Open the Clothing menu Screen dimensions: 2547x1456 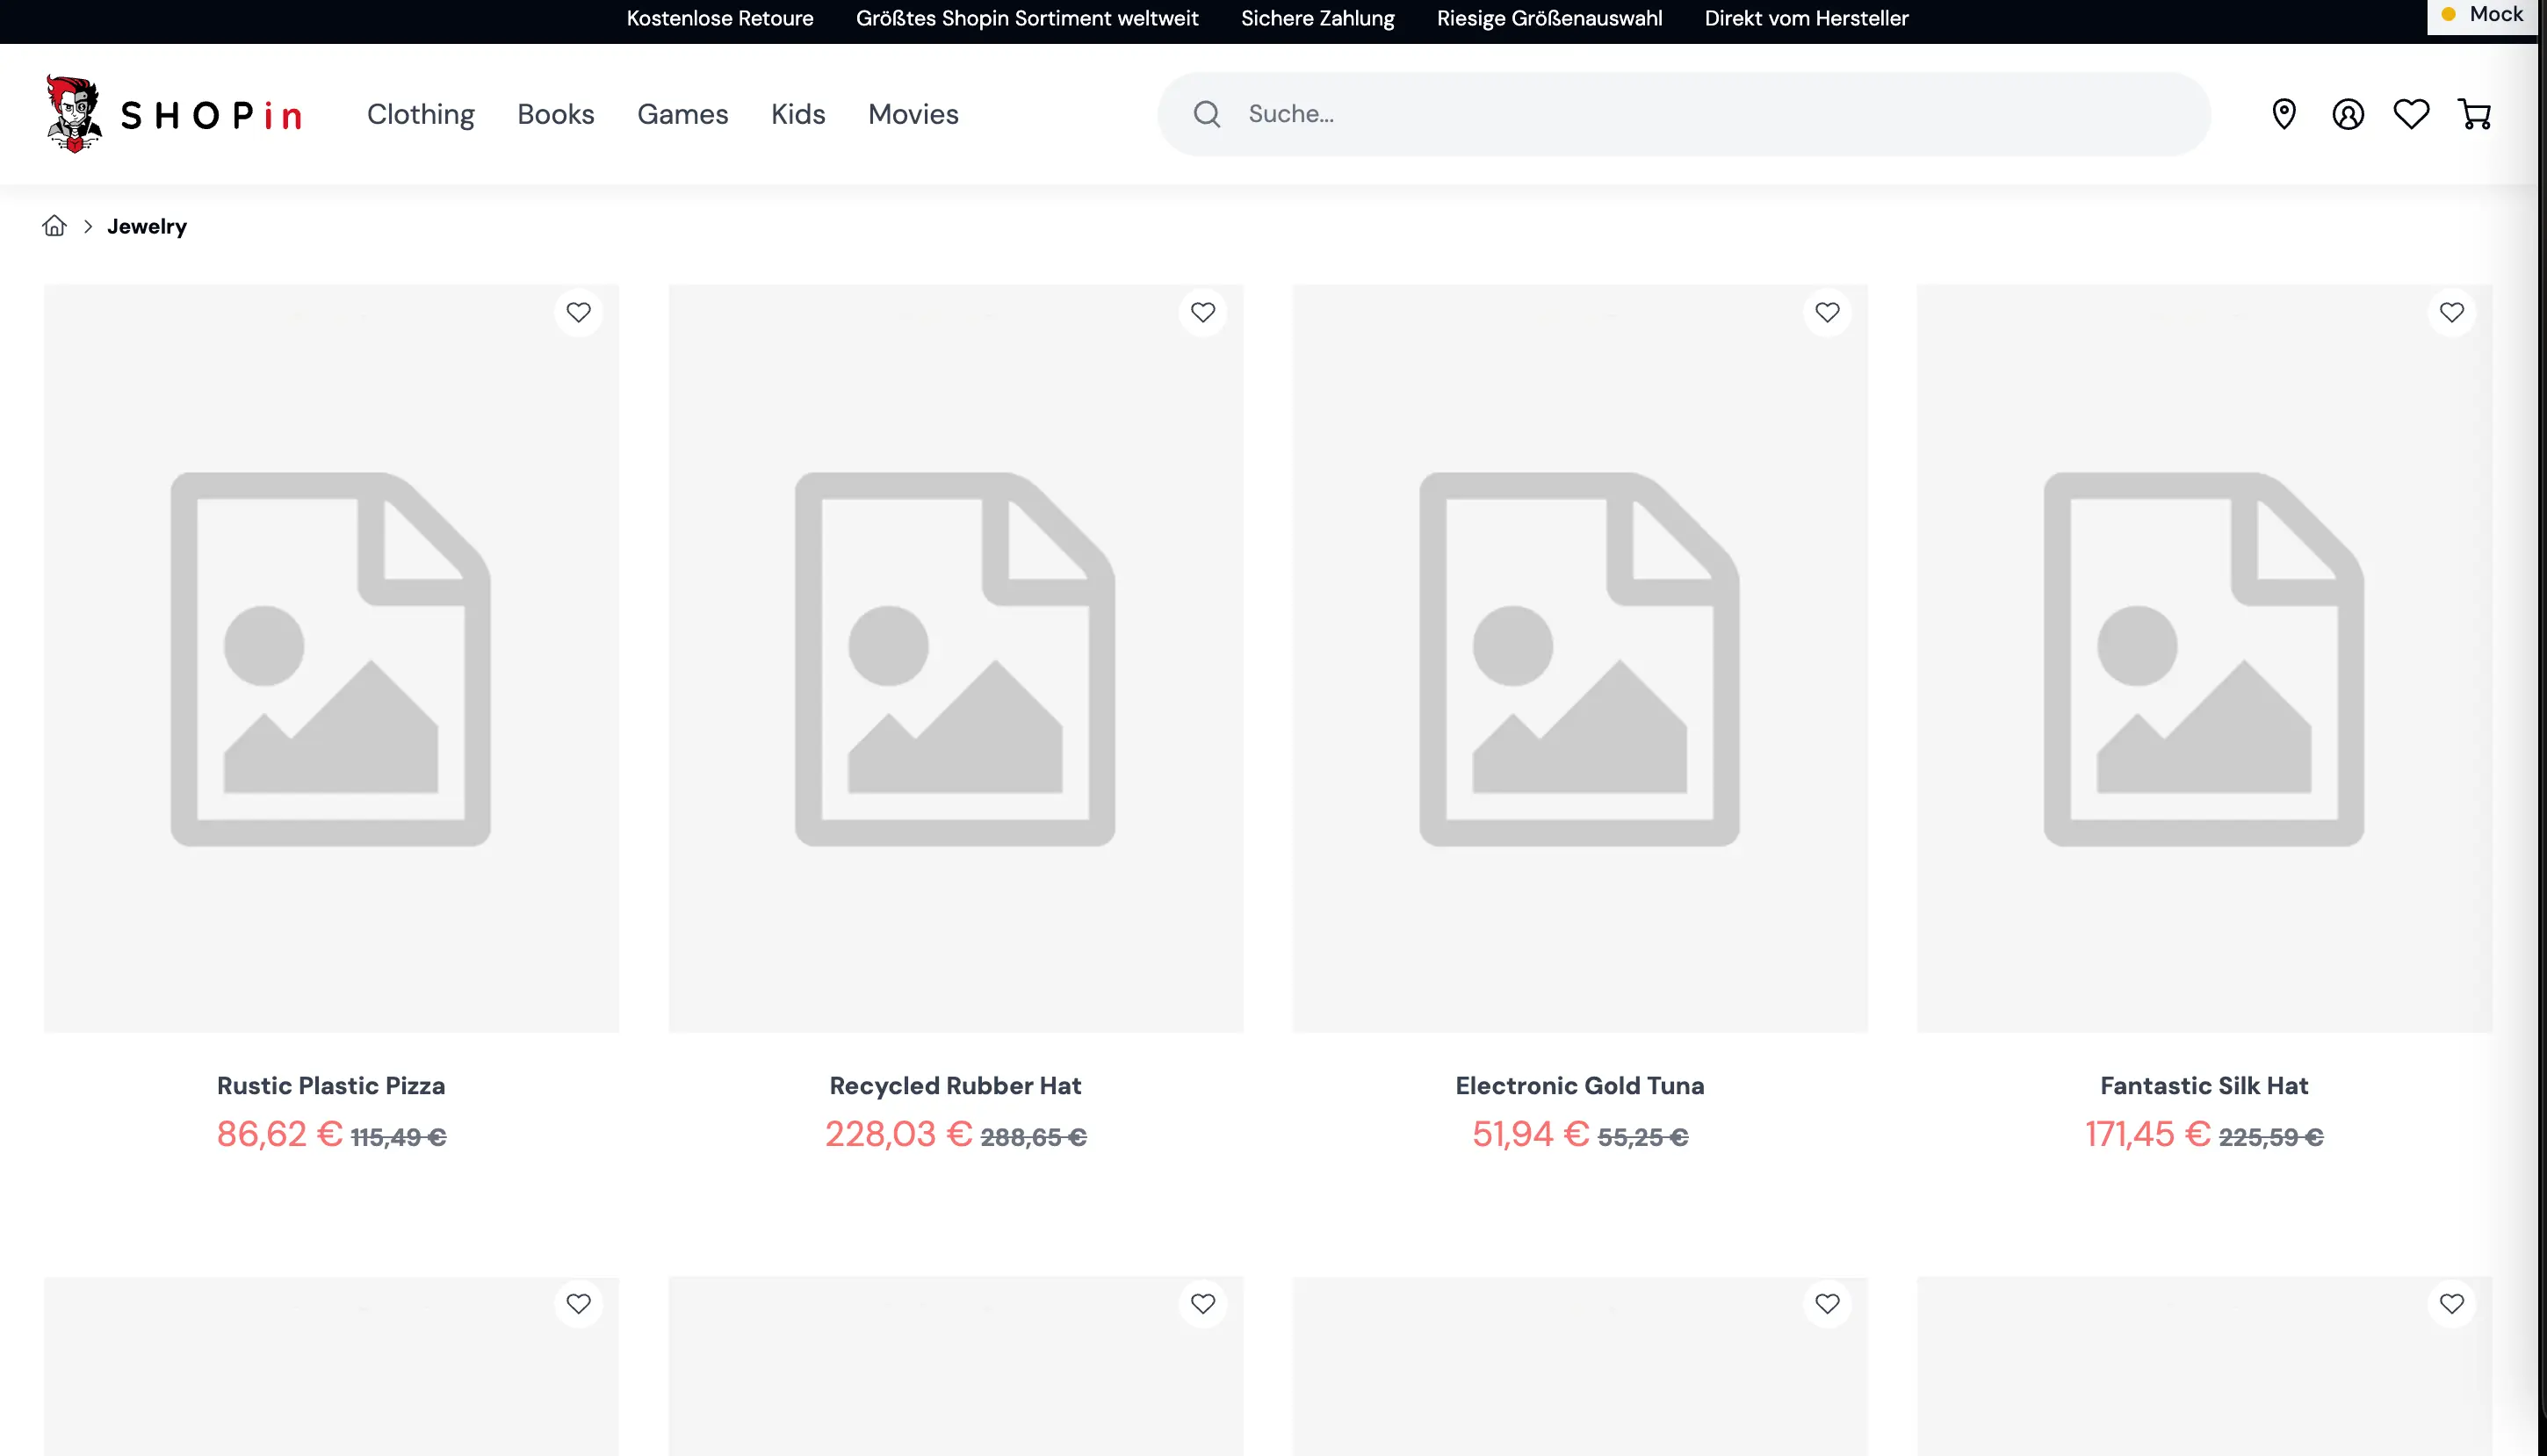pos(420,113)
